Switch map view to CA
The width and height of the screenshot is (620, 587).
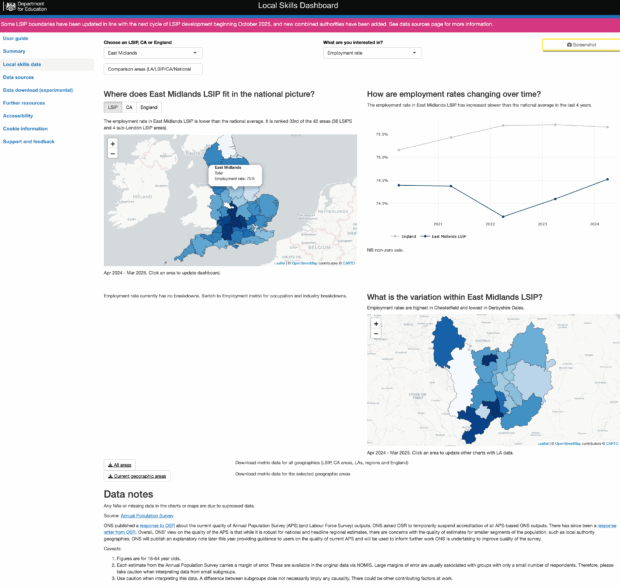pos(129,106)
